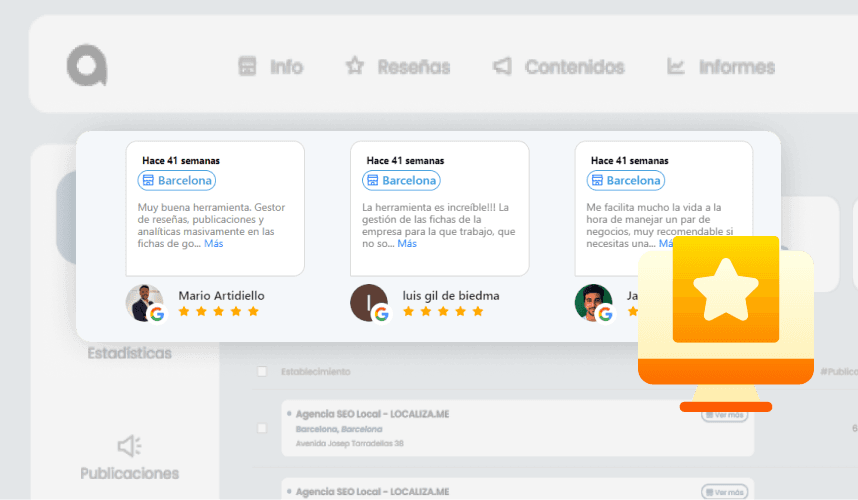The image size is (858, 500).
Task: Click the Establecimiento column header
Action: coord(316,371)
